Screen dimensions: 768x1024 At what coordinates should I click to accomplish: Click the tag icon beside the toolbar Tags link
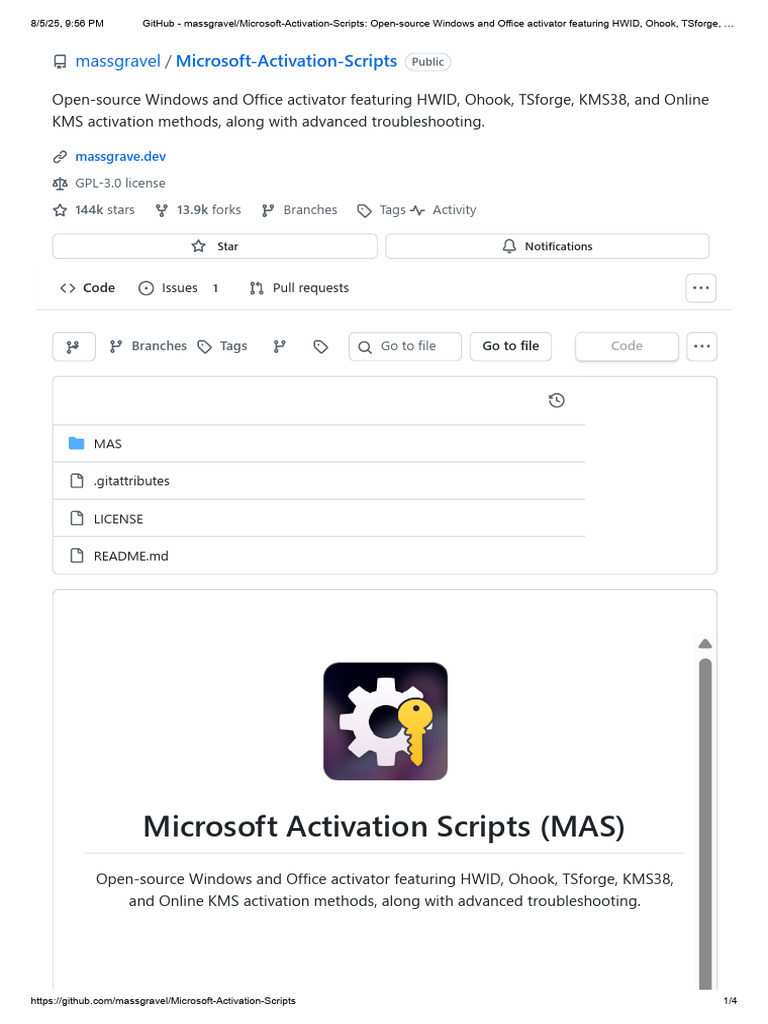coord(205,347)
